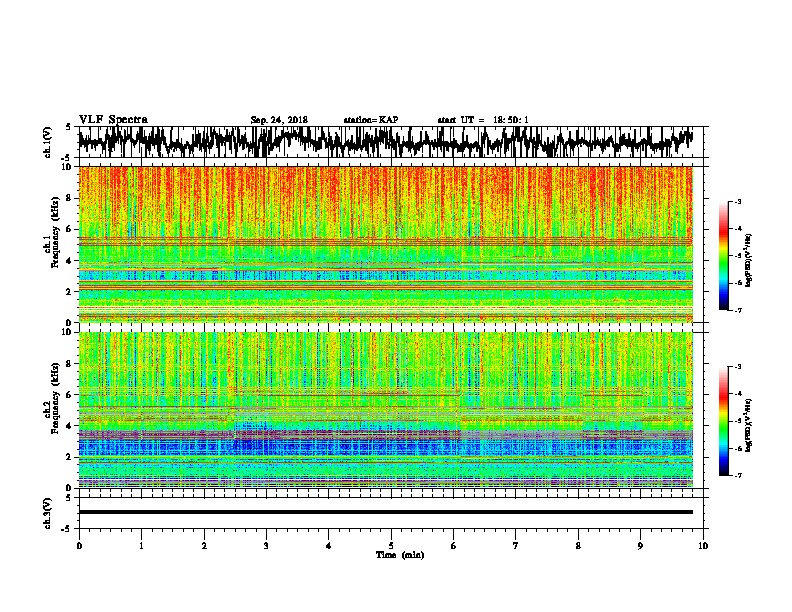This screenshot has width=792, height=612.
Task: Click time axis tick label '2'
Action: tap(204, 546)
